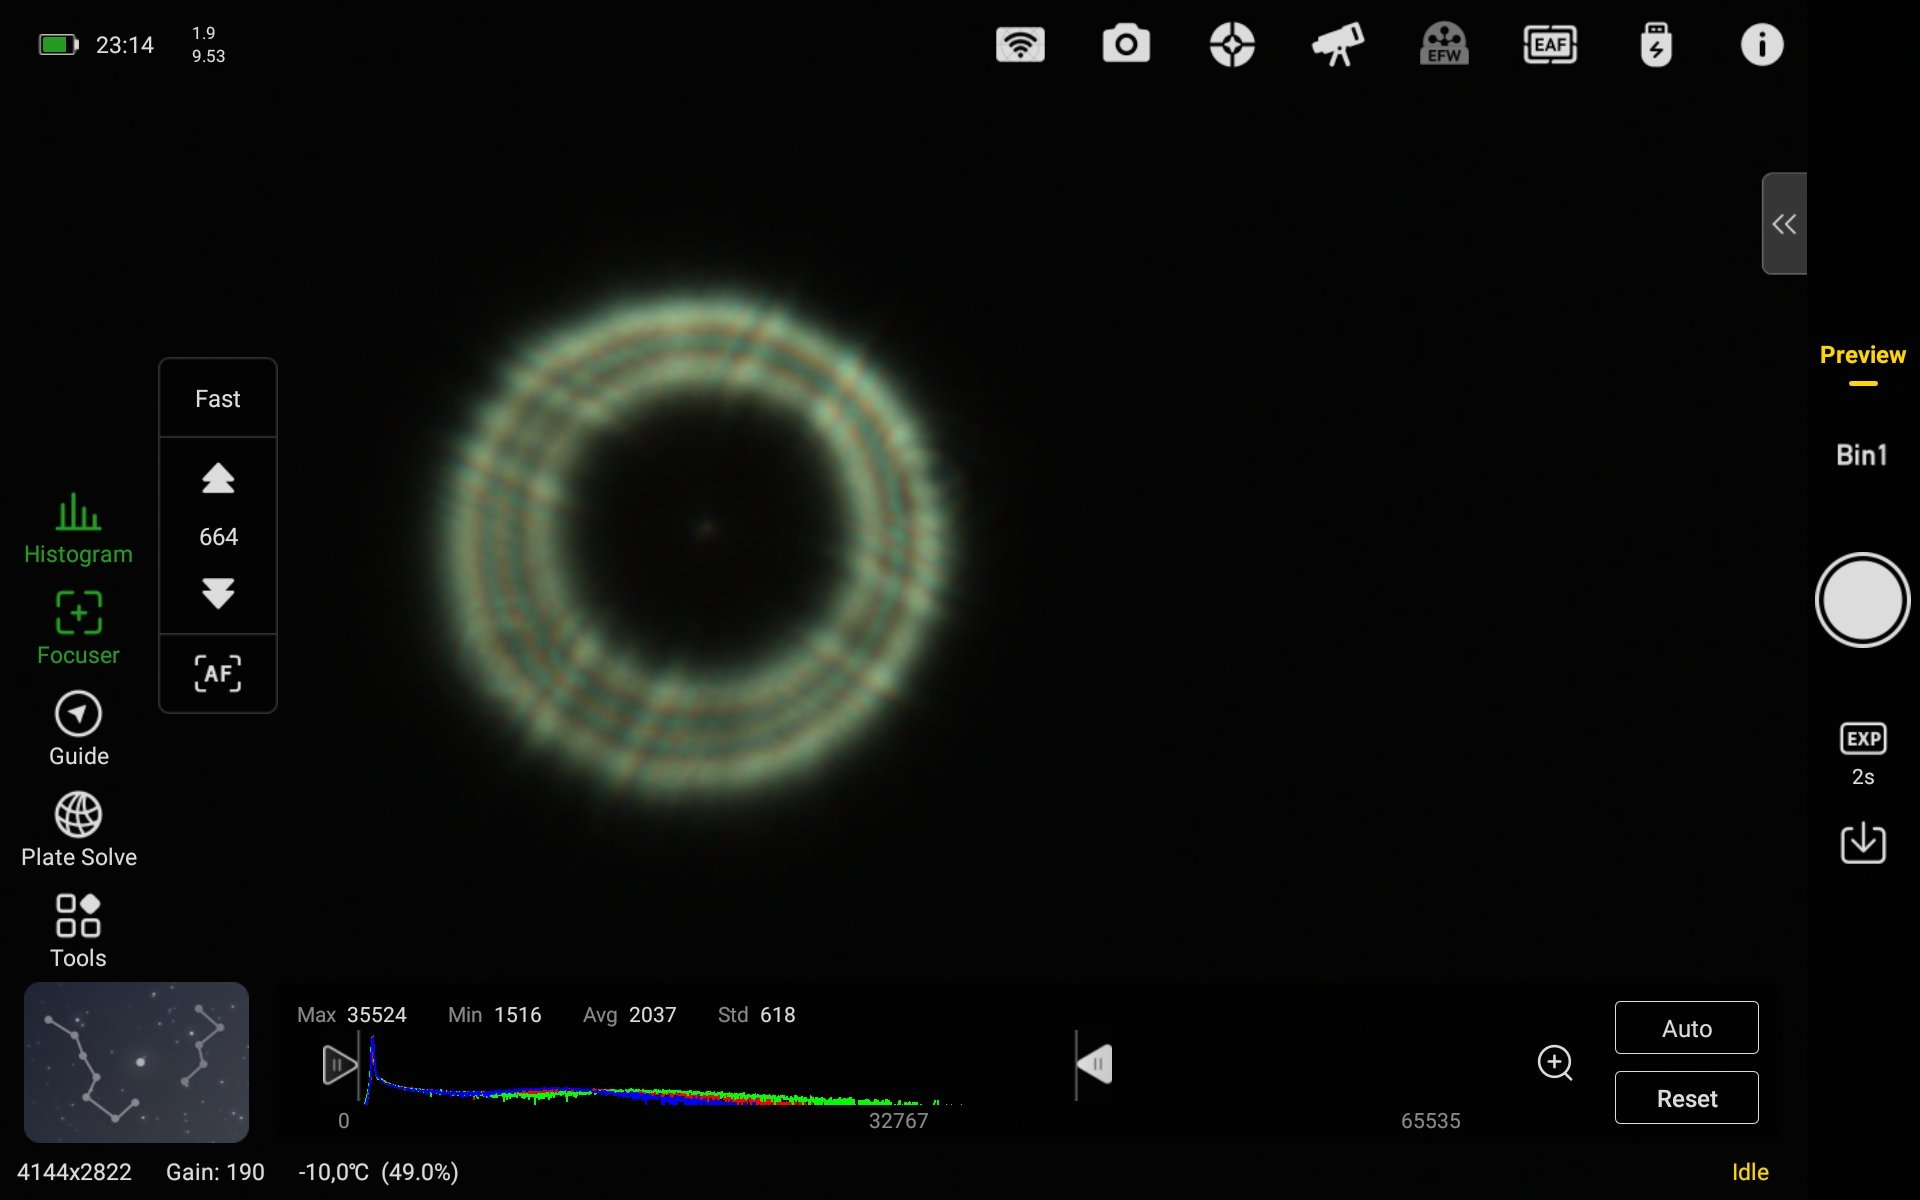1920x1200 pixels.
Task: Click the Idle status indicator
Action: [1750, 1172]
